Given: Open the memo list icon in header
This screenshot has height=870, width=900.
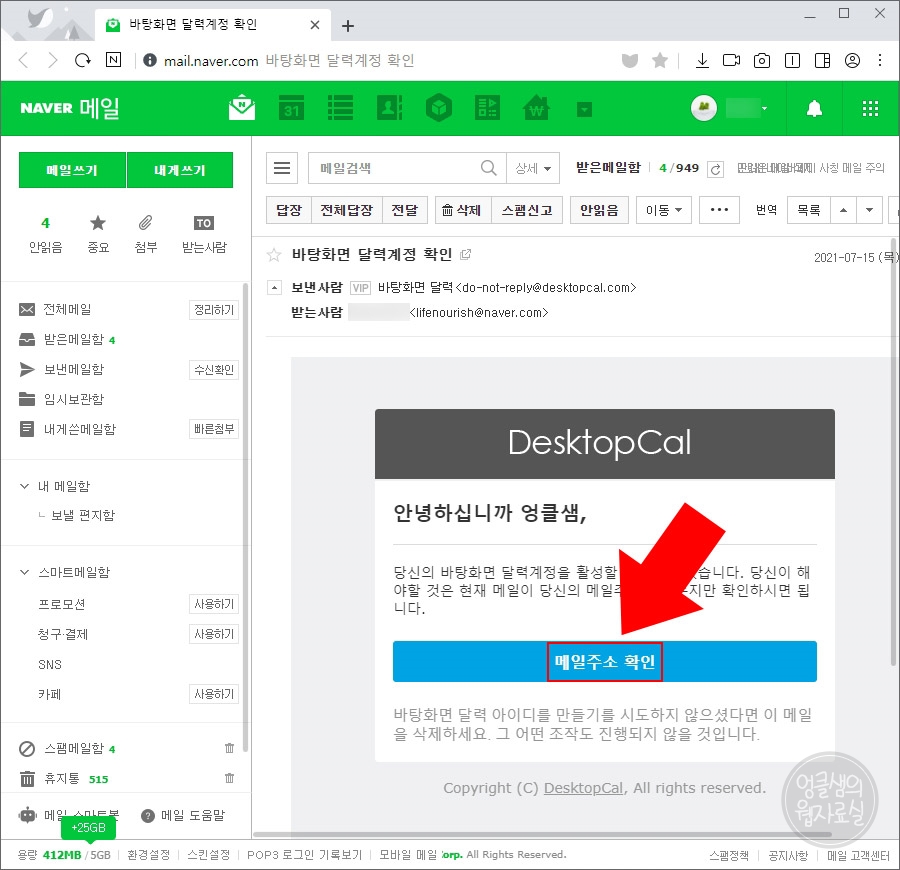Looking at the screenshot, I should point(340,107).
